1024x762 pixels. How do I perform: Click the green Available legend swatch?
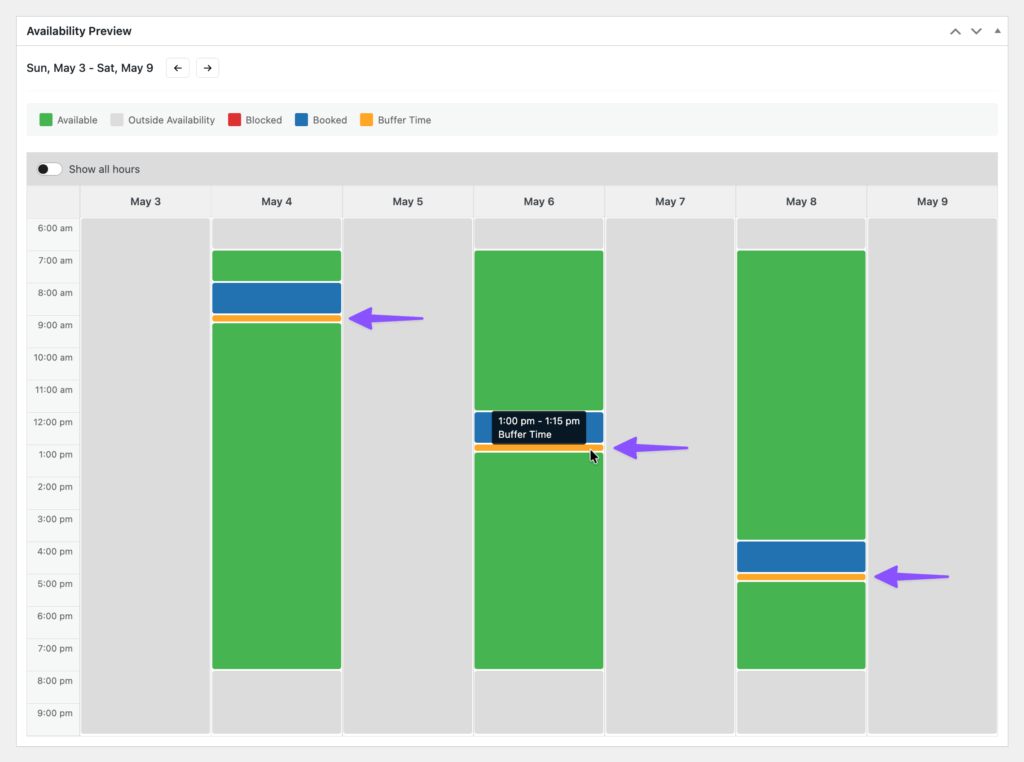46,120
